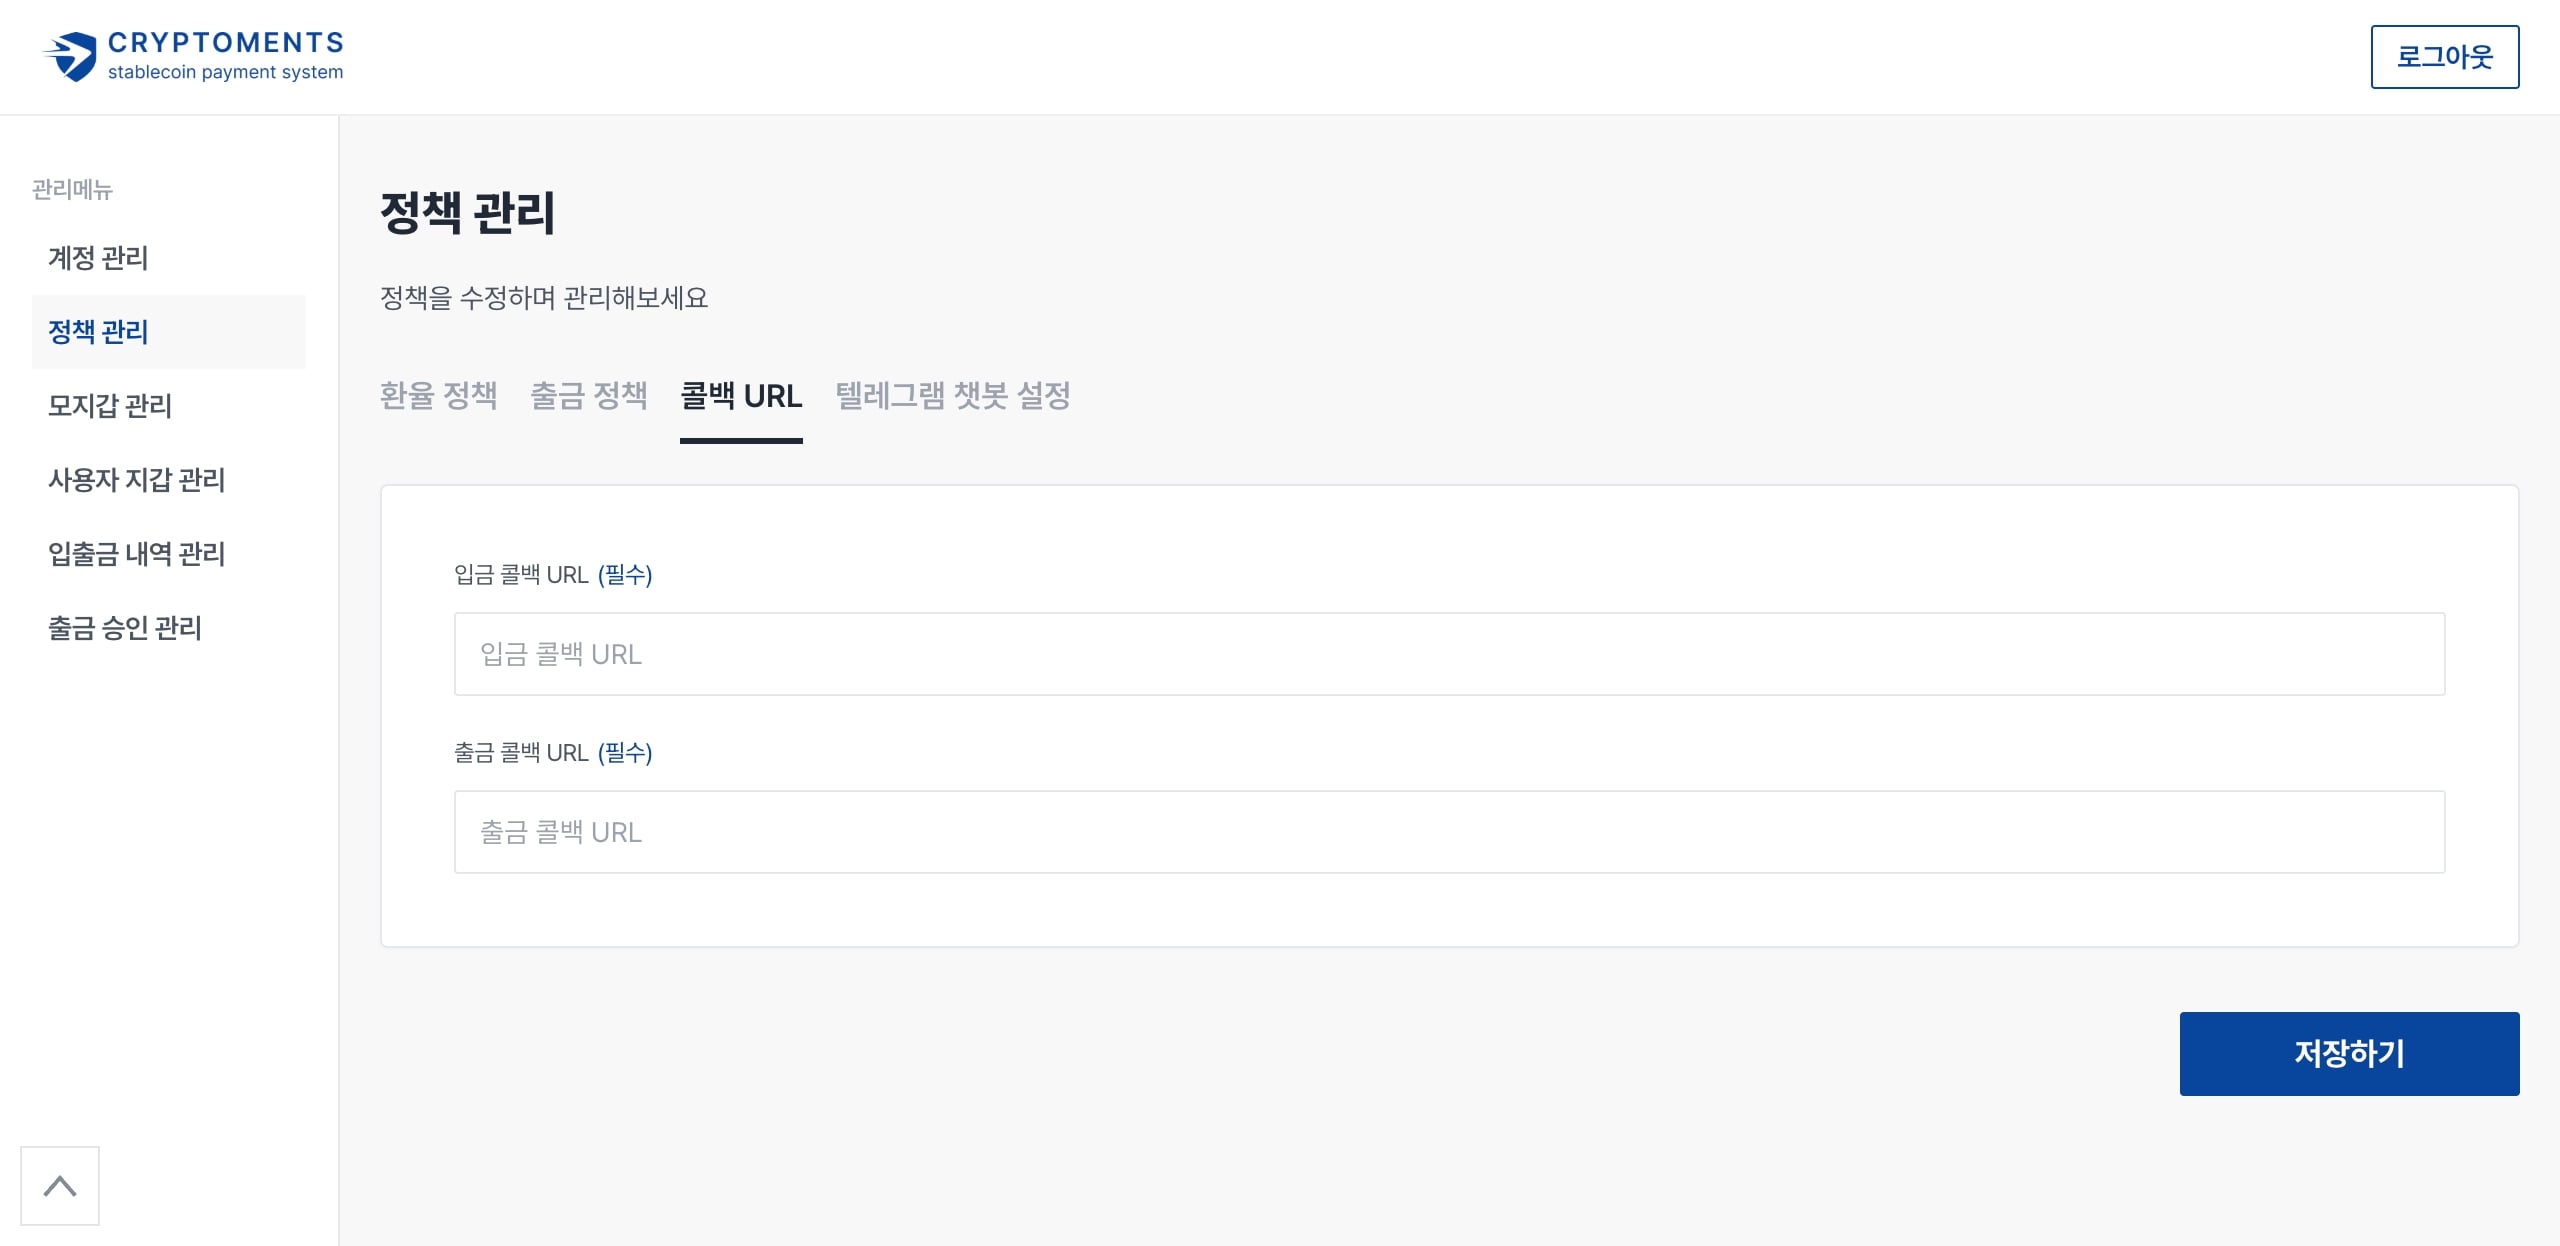Image resolution: width=2560 pixels, height=1246 pixels.
Task: Click the 로그아웃 logout button
Action: tap(2444, 57)
